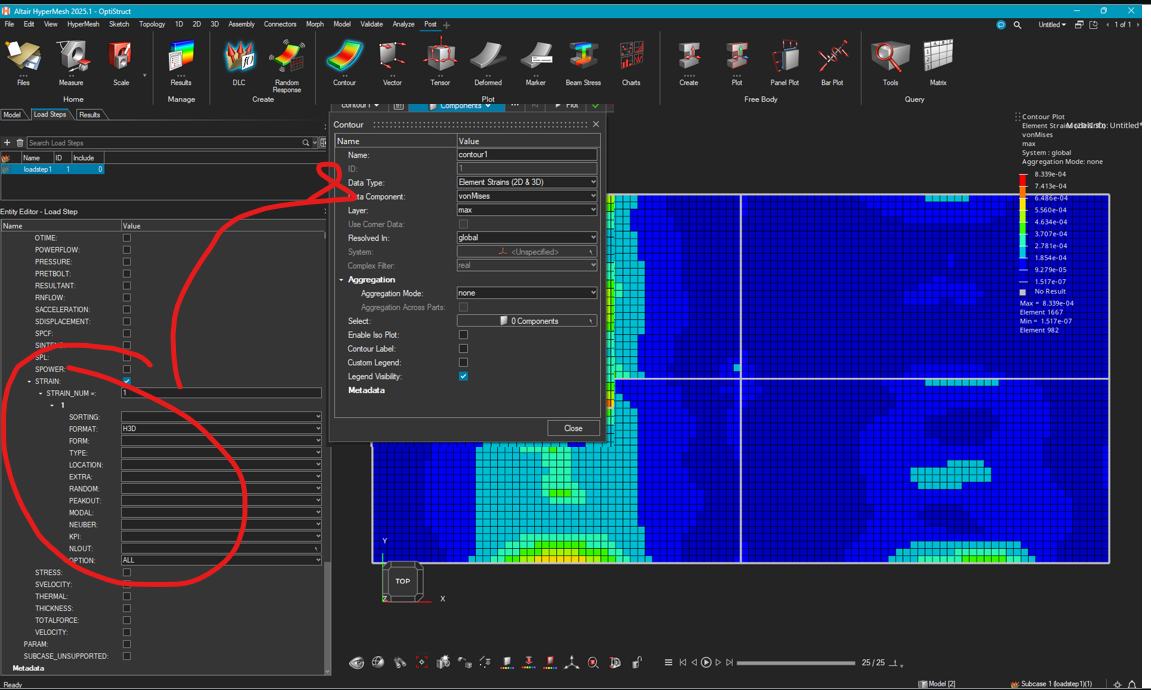This screenshot has height=690, width=1151.
Task: Open the Panel Plot tool
Action: (x=785, y=63)
